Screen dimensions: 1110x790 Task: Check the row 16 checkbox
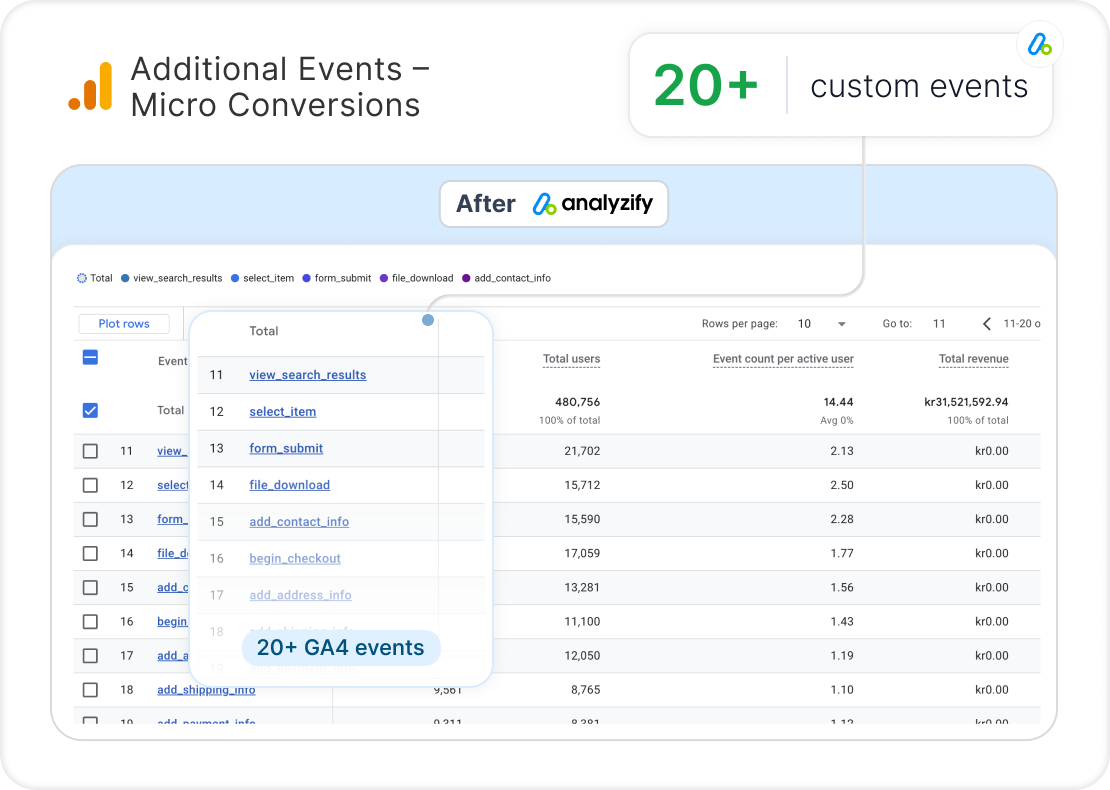point(90,622)
